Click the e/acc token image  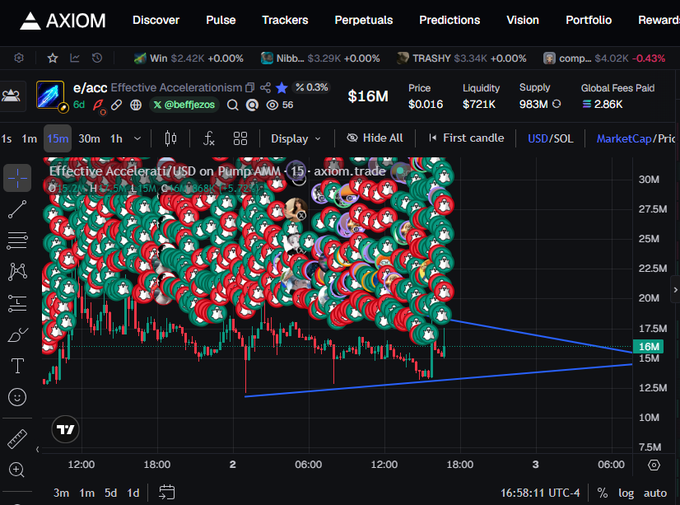[50, 95]
